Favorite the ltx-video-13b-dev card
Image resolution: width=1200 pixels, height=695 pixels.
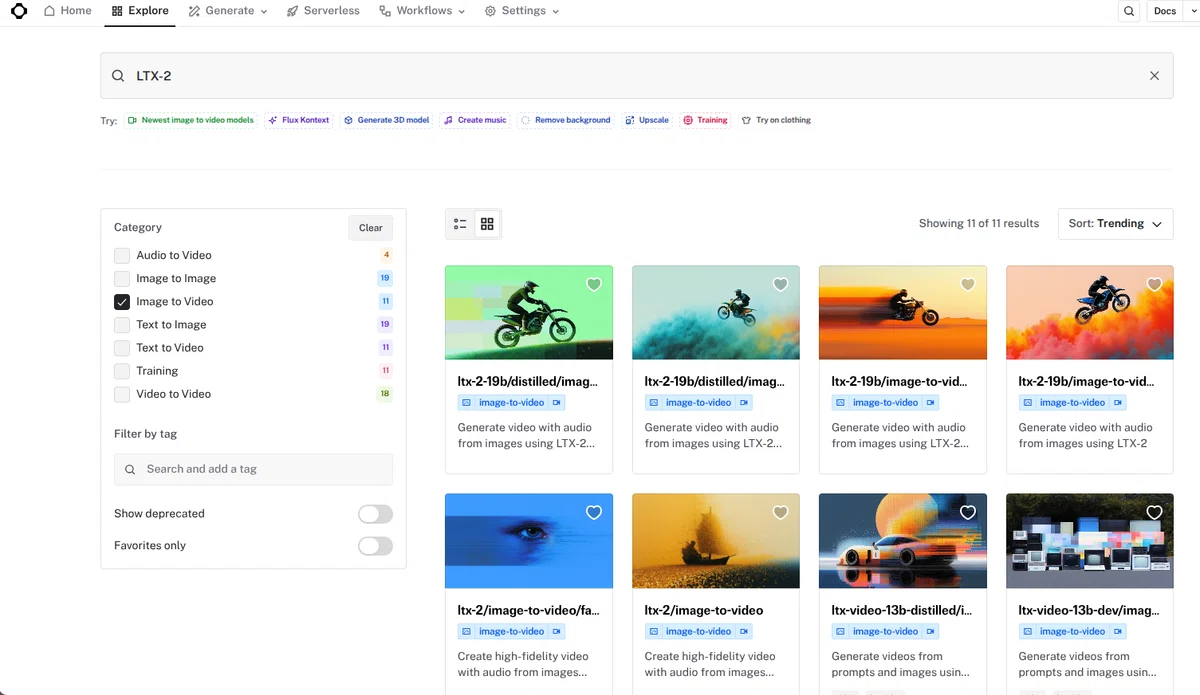tap(1155, 513)
